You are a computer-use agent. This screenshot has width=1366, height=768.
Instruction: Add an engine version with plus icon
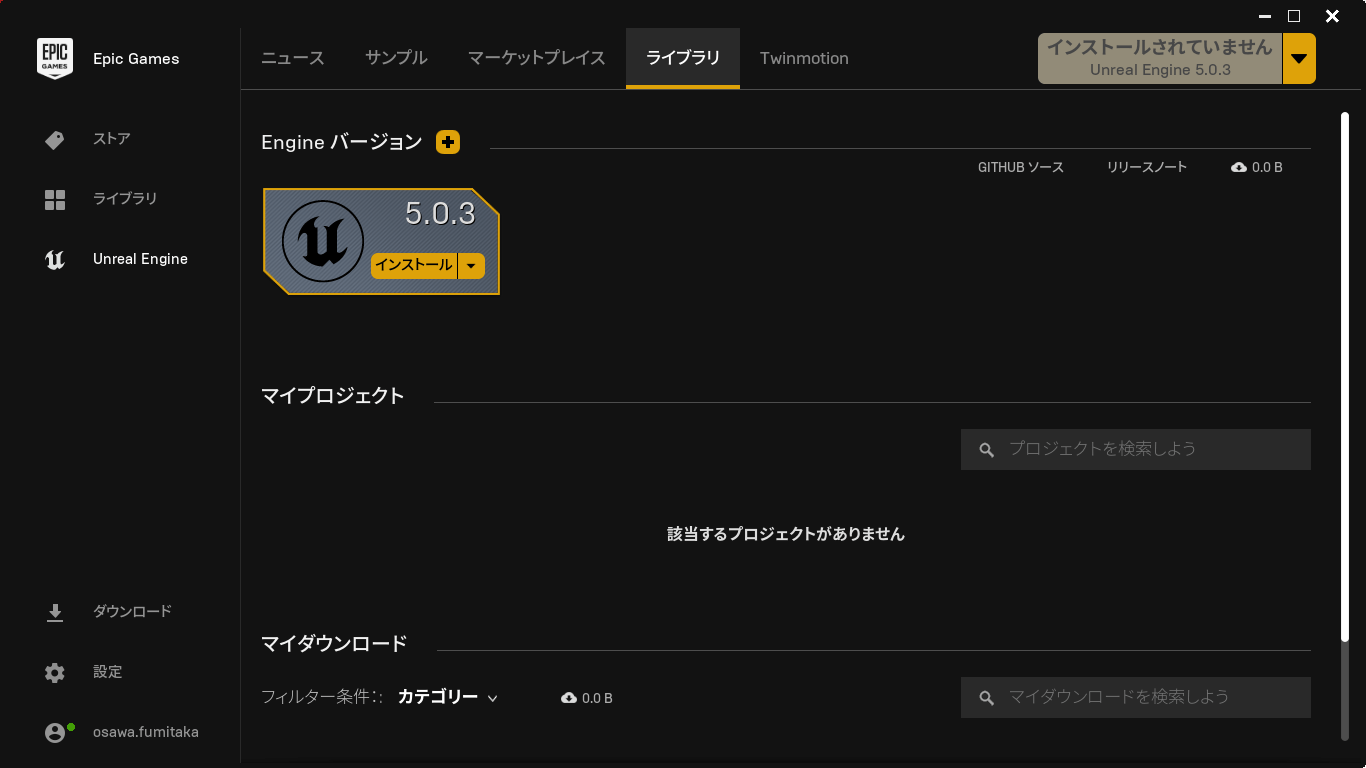click(448, 142)
